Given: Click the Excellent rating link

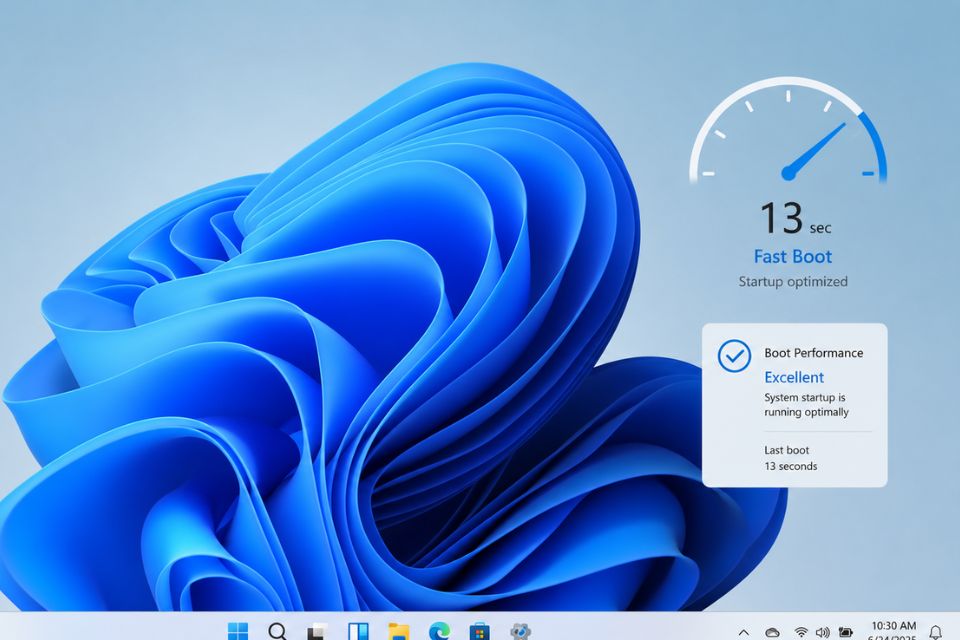Looking at the screenshot, I should pyautogui.click(x=794, y=377).
